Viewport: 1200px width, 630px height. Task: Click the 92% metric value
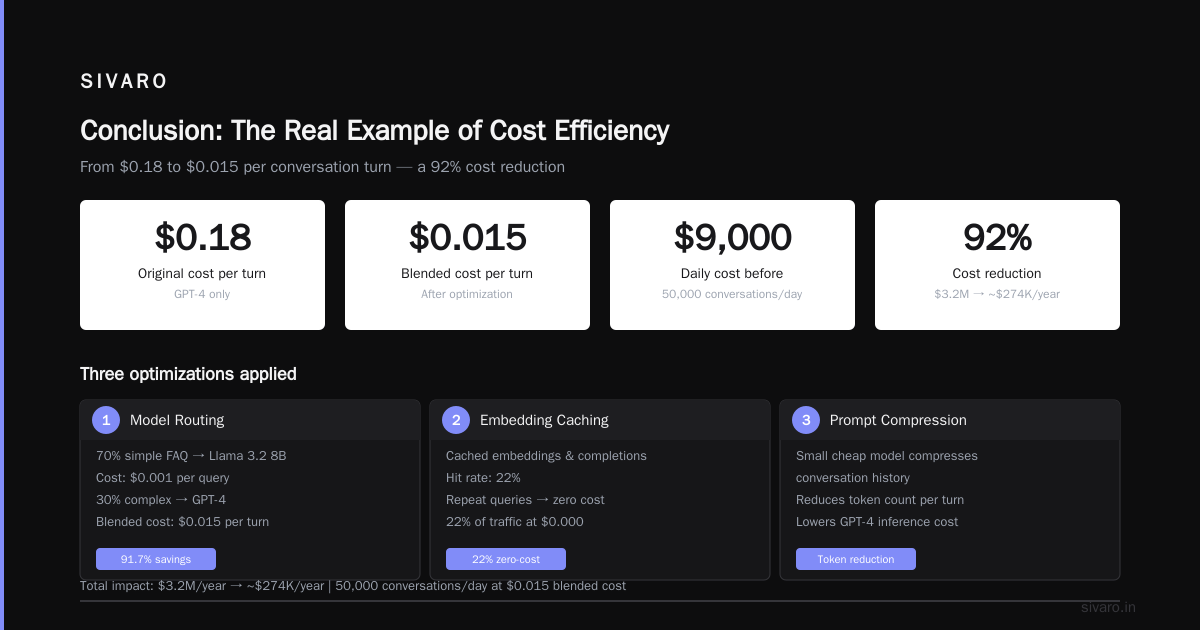pos(997,237)
